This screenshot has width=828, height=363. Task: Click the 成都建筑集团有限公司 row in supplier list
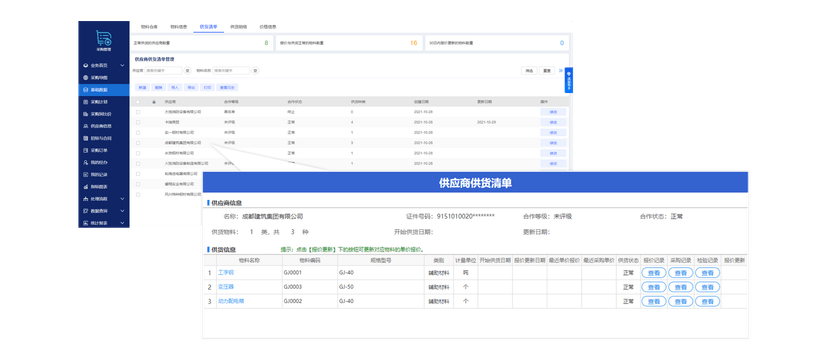pos(350,143)
